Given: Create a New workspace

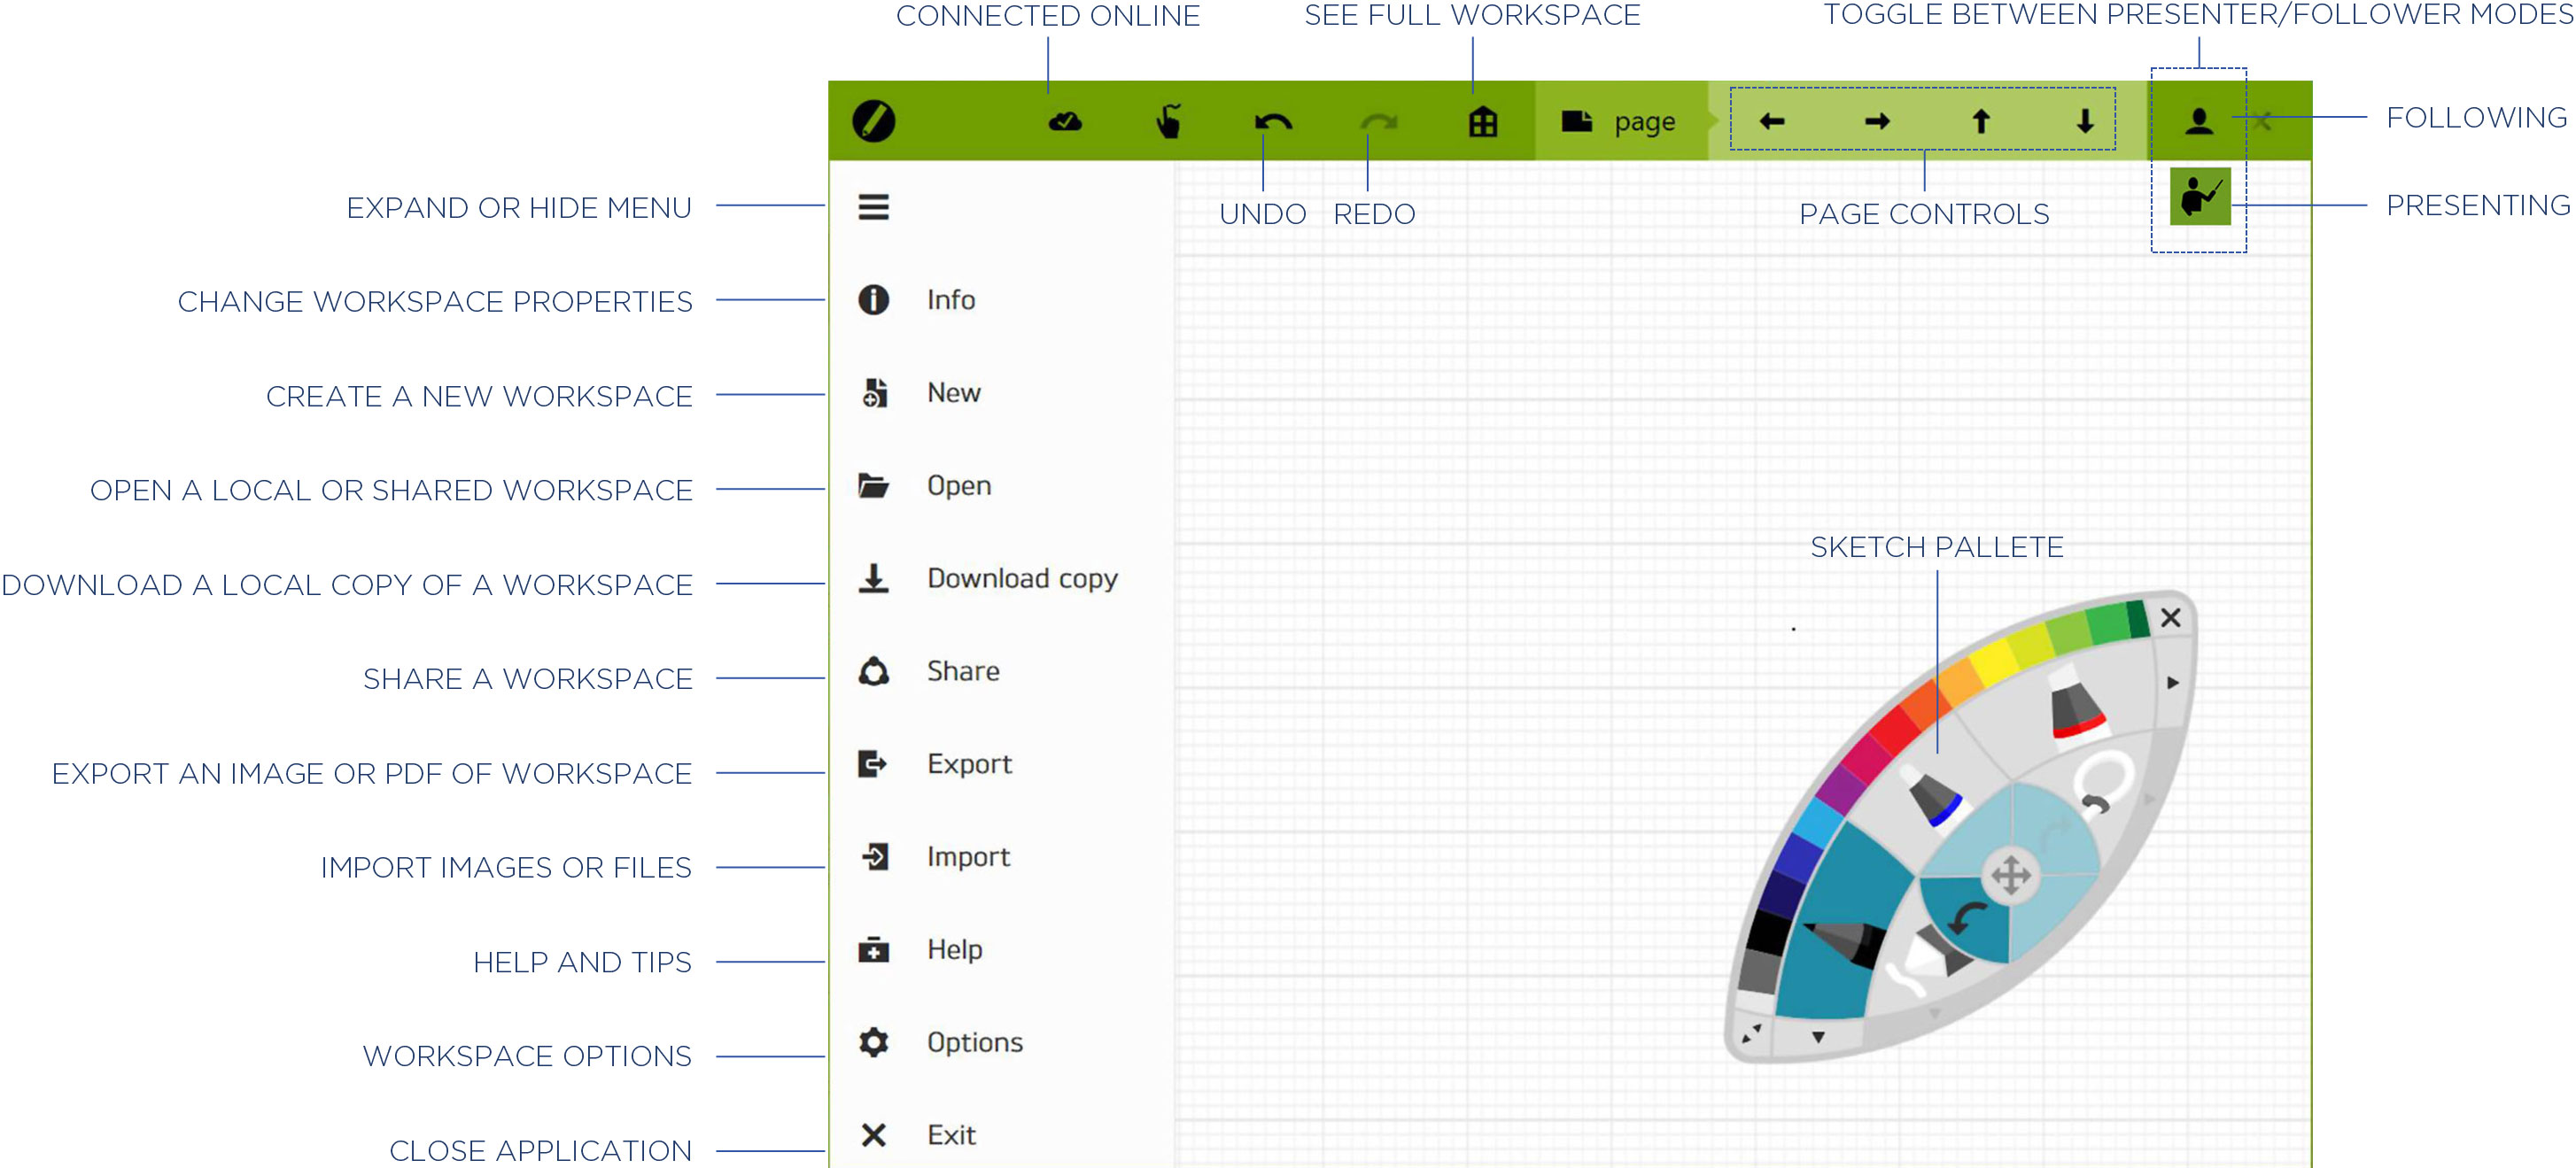Looking at the screenshot, I should pyautogui.click(x=1000, y=393).
